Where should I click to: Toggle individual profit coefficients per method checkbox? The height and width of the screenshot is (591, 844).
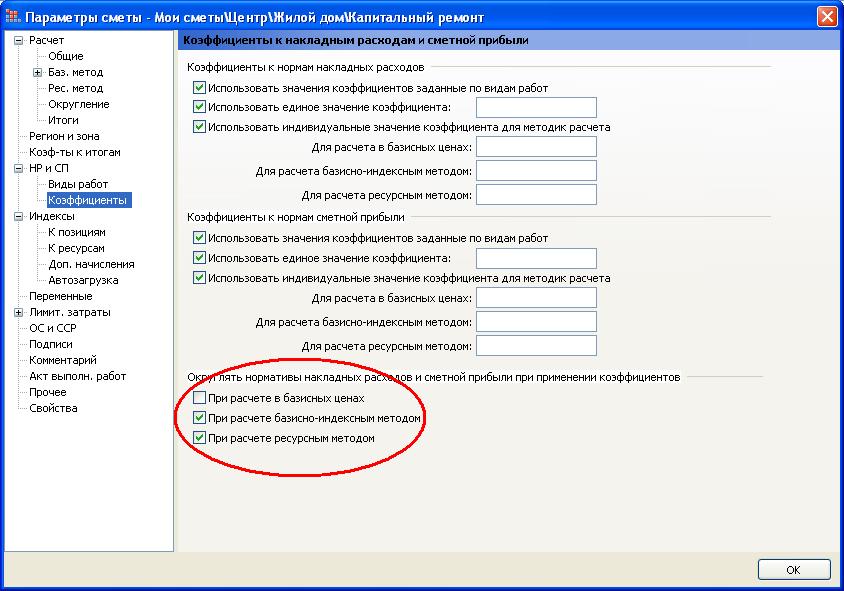pos(199,278)
